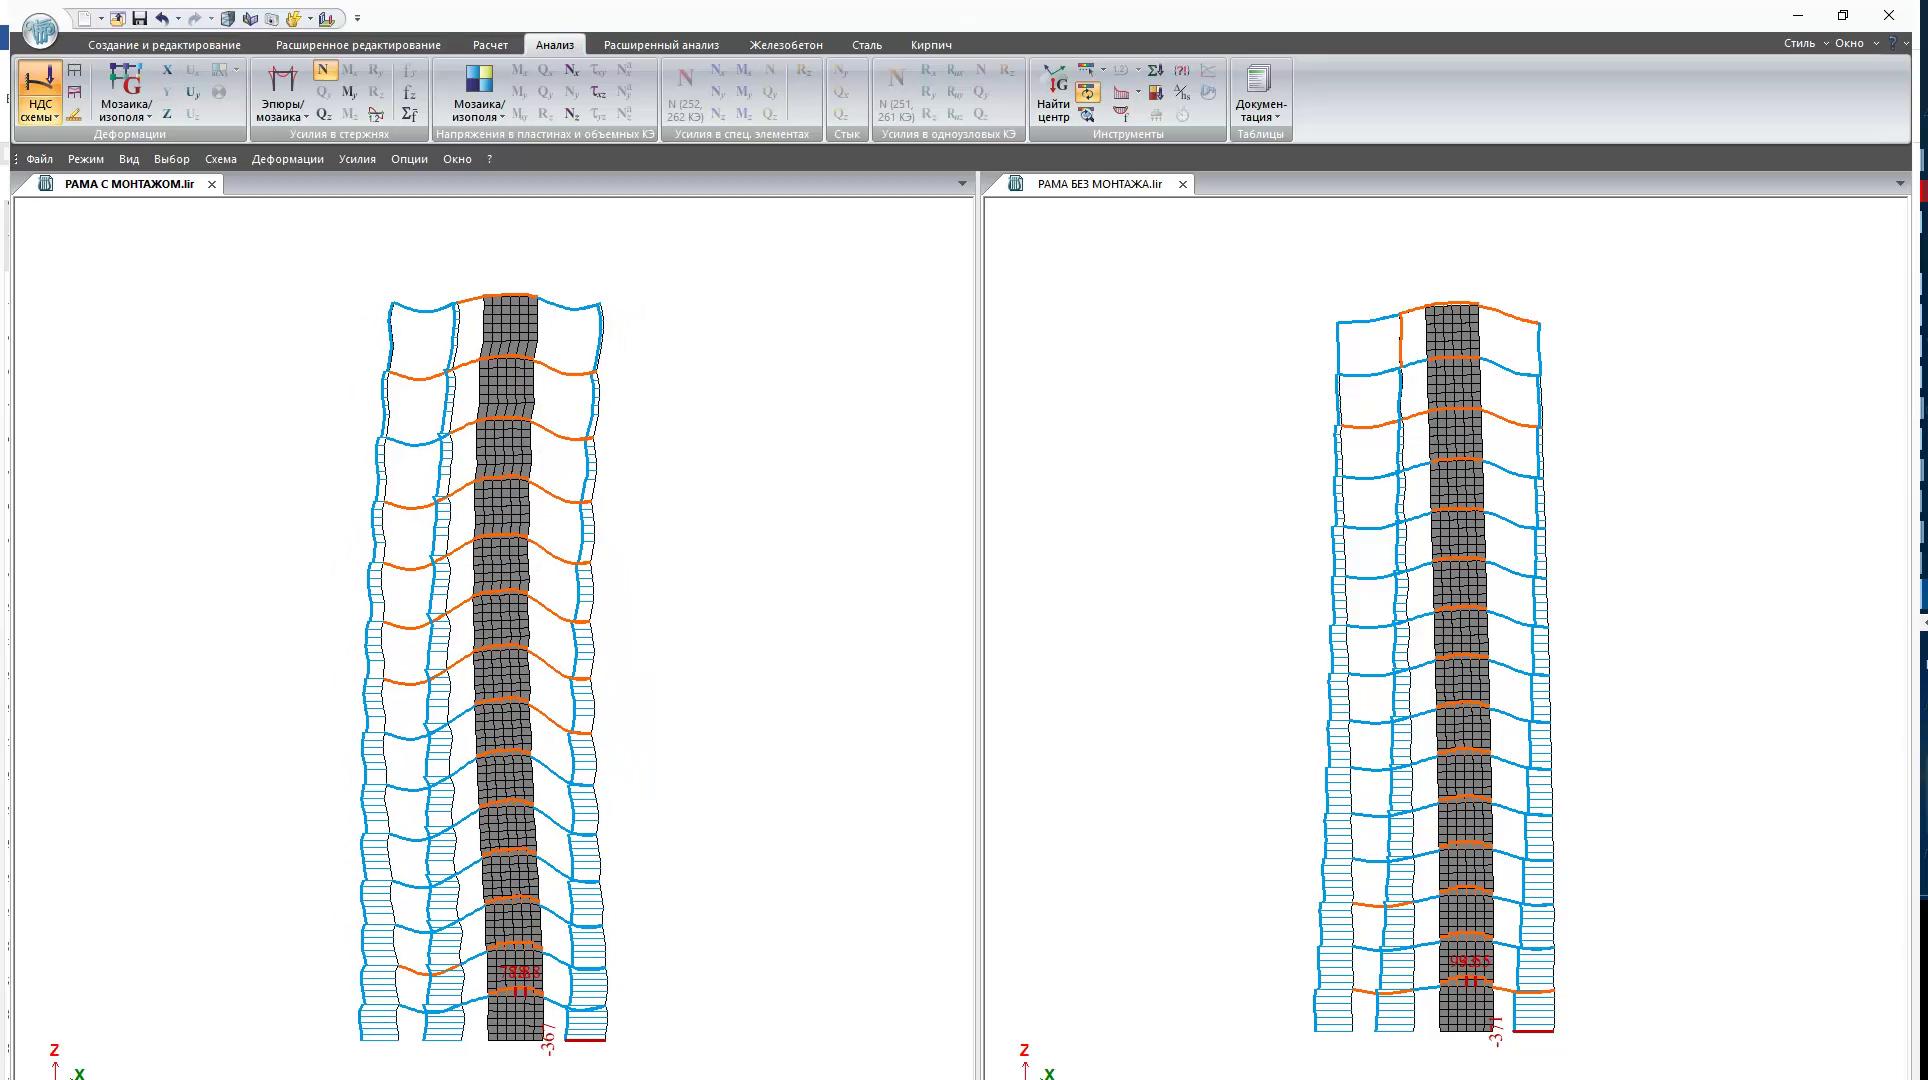Image resolution: width=1928 pixels, height=1080 pixels.
Task: Click the save diskette icon in quick access
Action: point(139,18)
